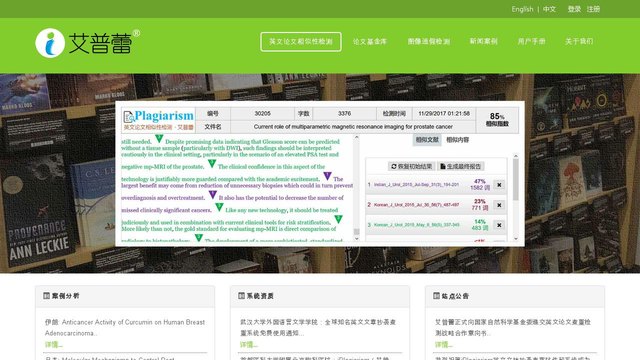The height and width of the screenshot is (360, 640).
Task: Click purple marker before 'The largest benefit'
Action: (x=327, y=176)
